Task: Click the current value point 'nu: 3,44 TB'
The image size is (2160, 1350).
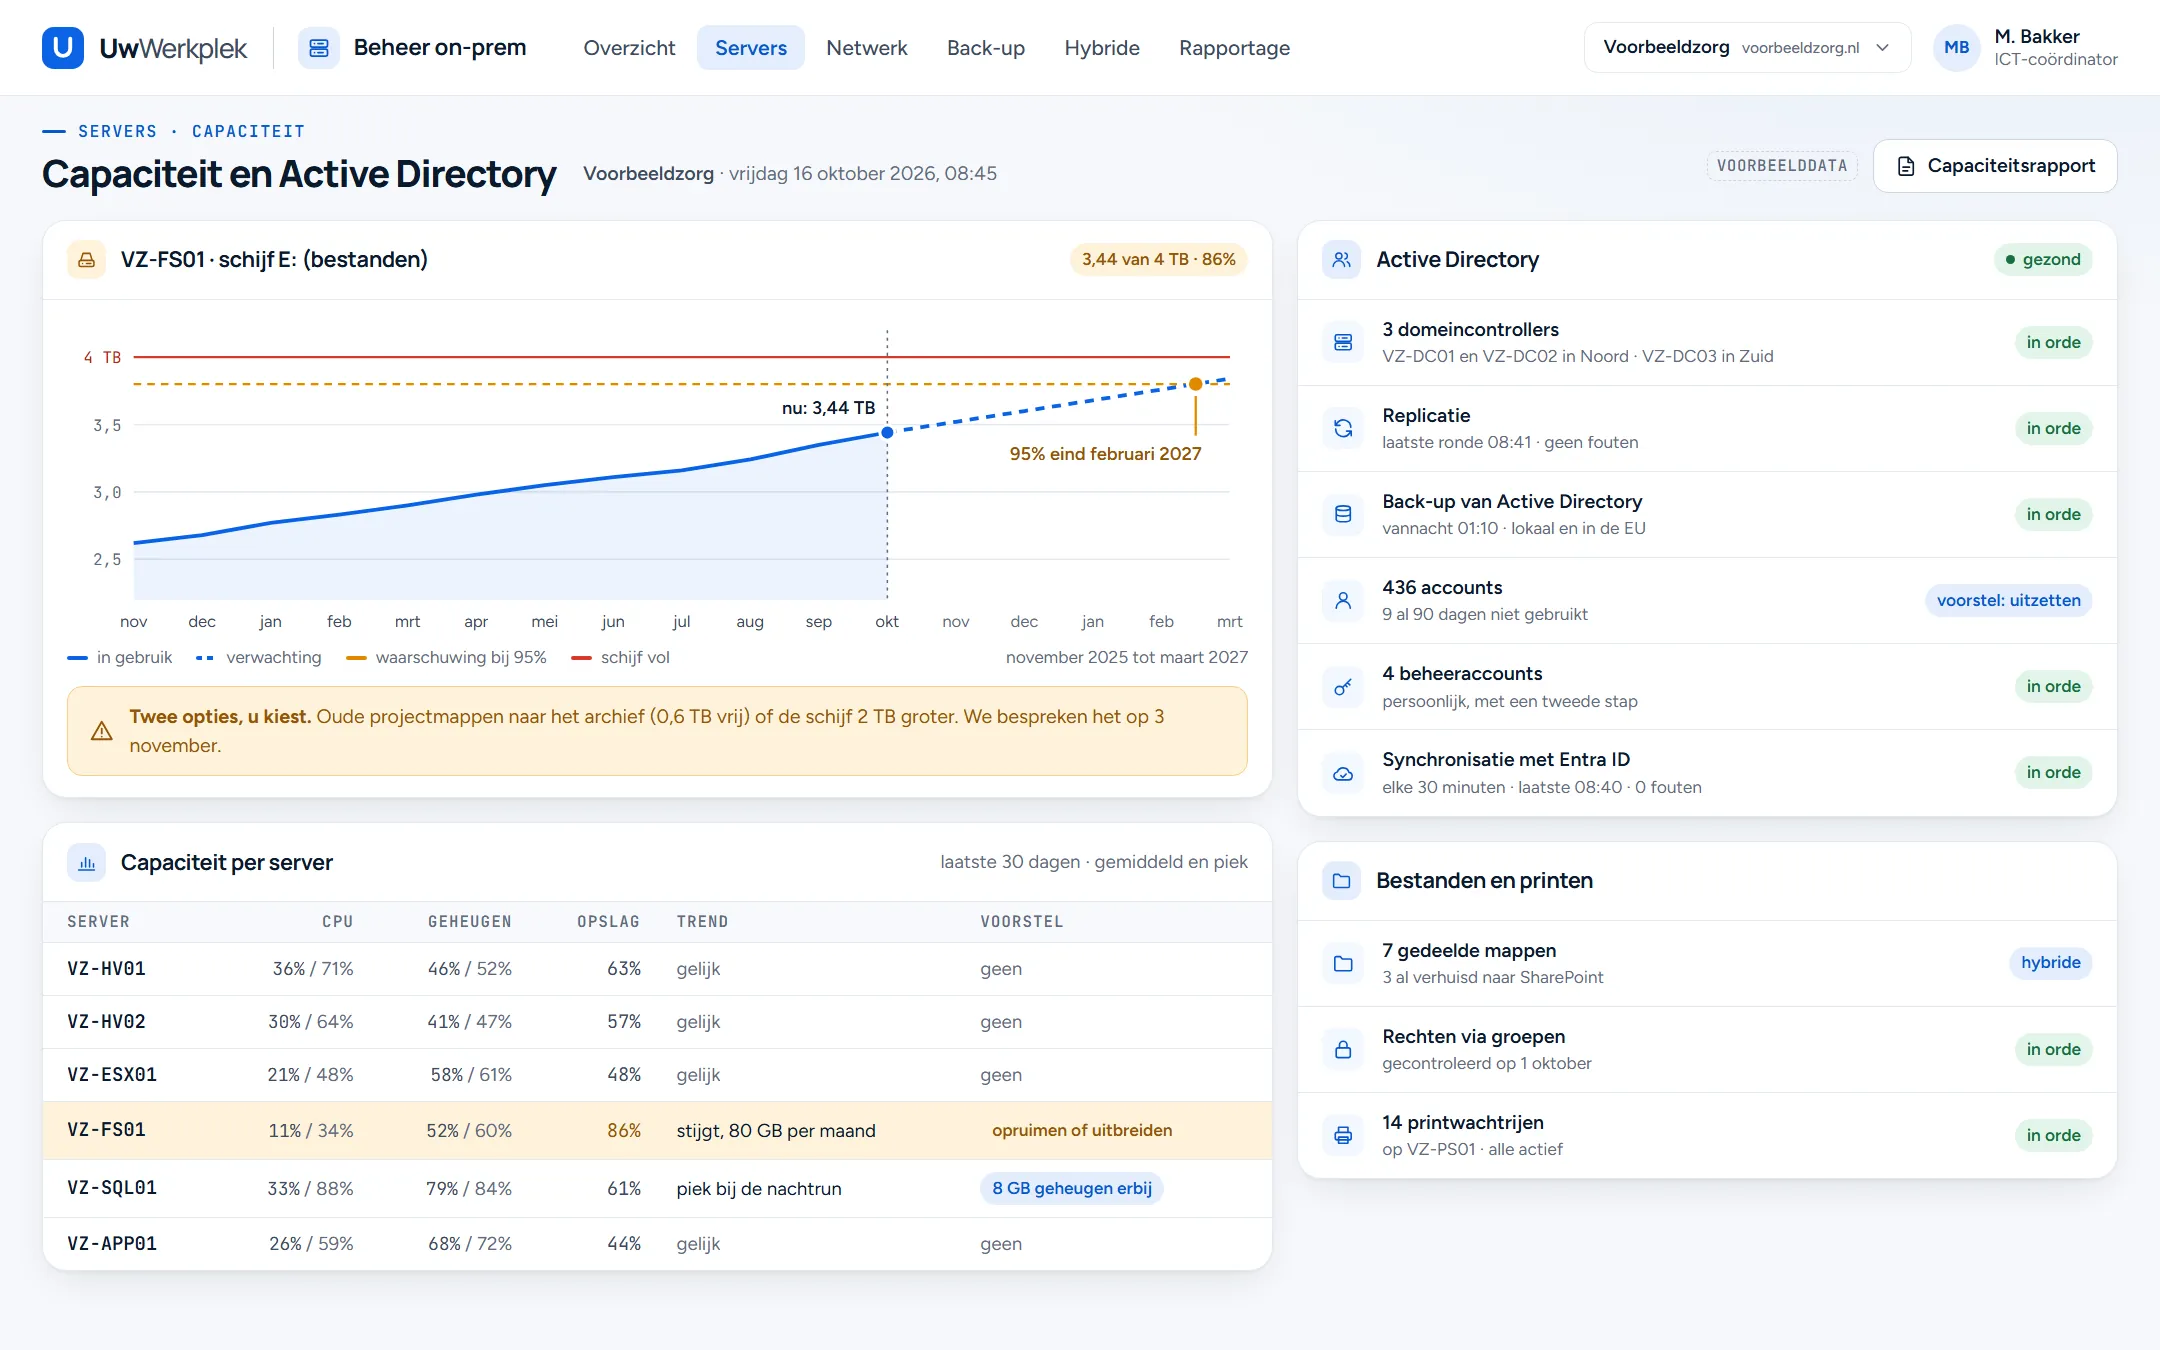Action: (x=887, y=432)
